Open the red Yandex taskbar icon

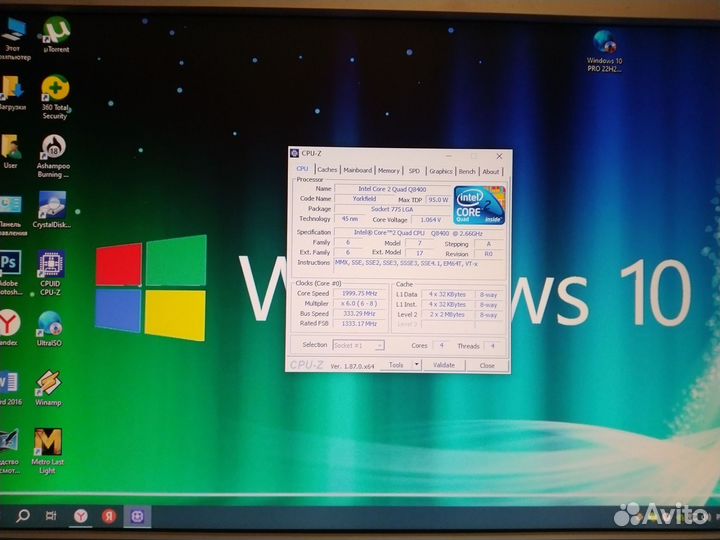[x=109, y=516]
